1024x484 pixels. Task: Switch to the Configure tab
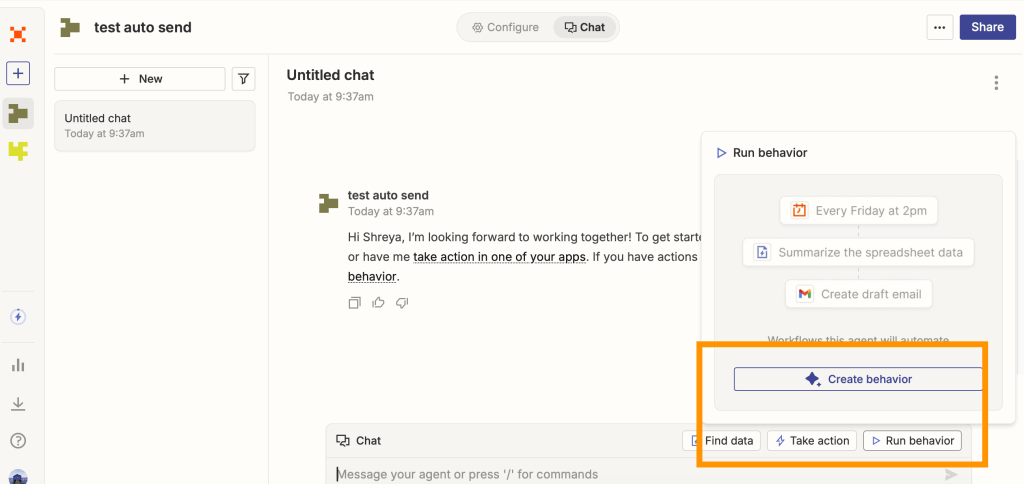click(x=506, y=27)
